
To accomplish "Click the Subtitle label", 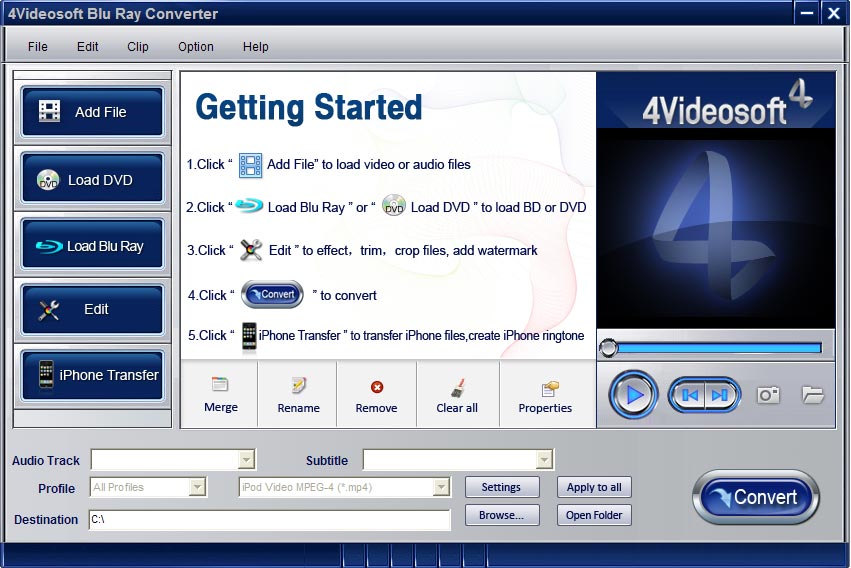I will [x=327, y=461].
